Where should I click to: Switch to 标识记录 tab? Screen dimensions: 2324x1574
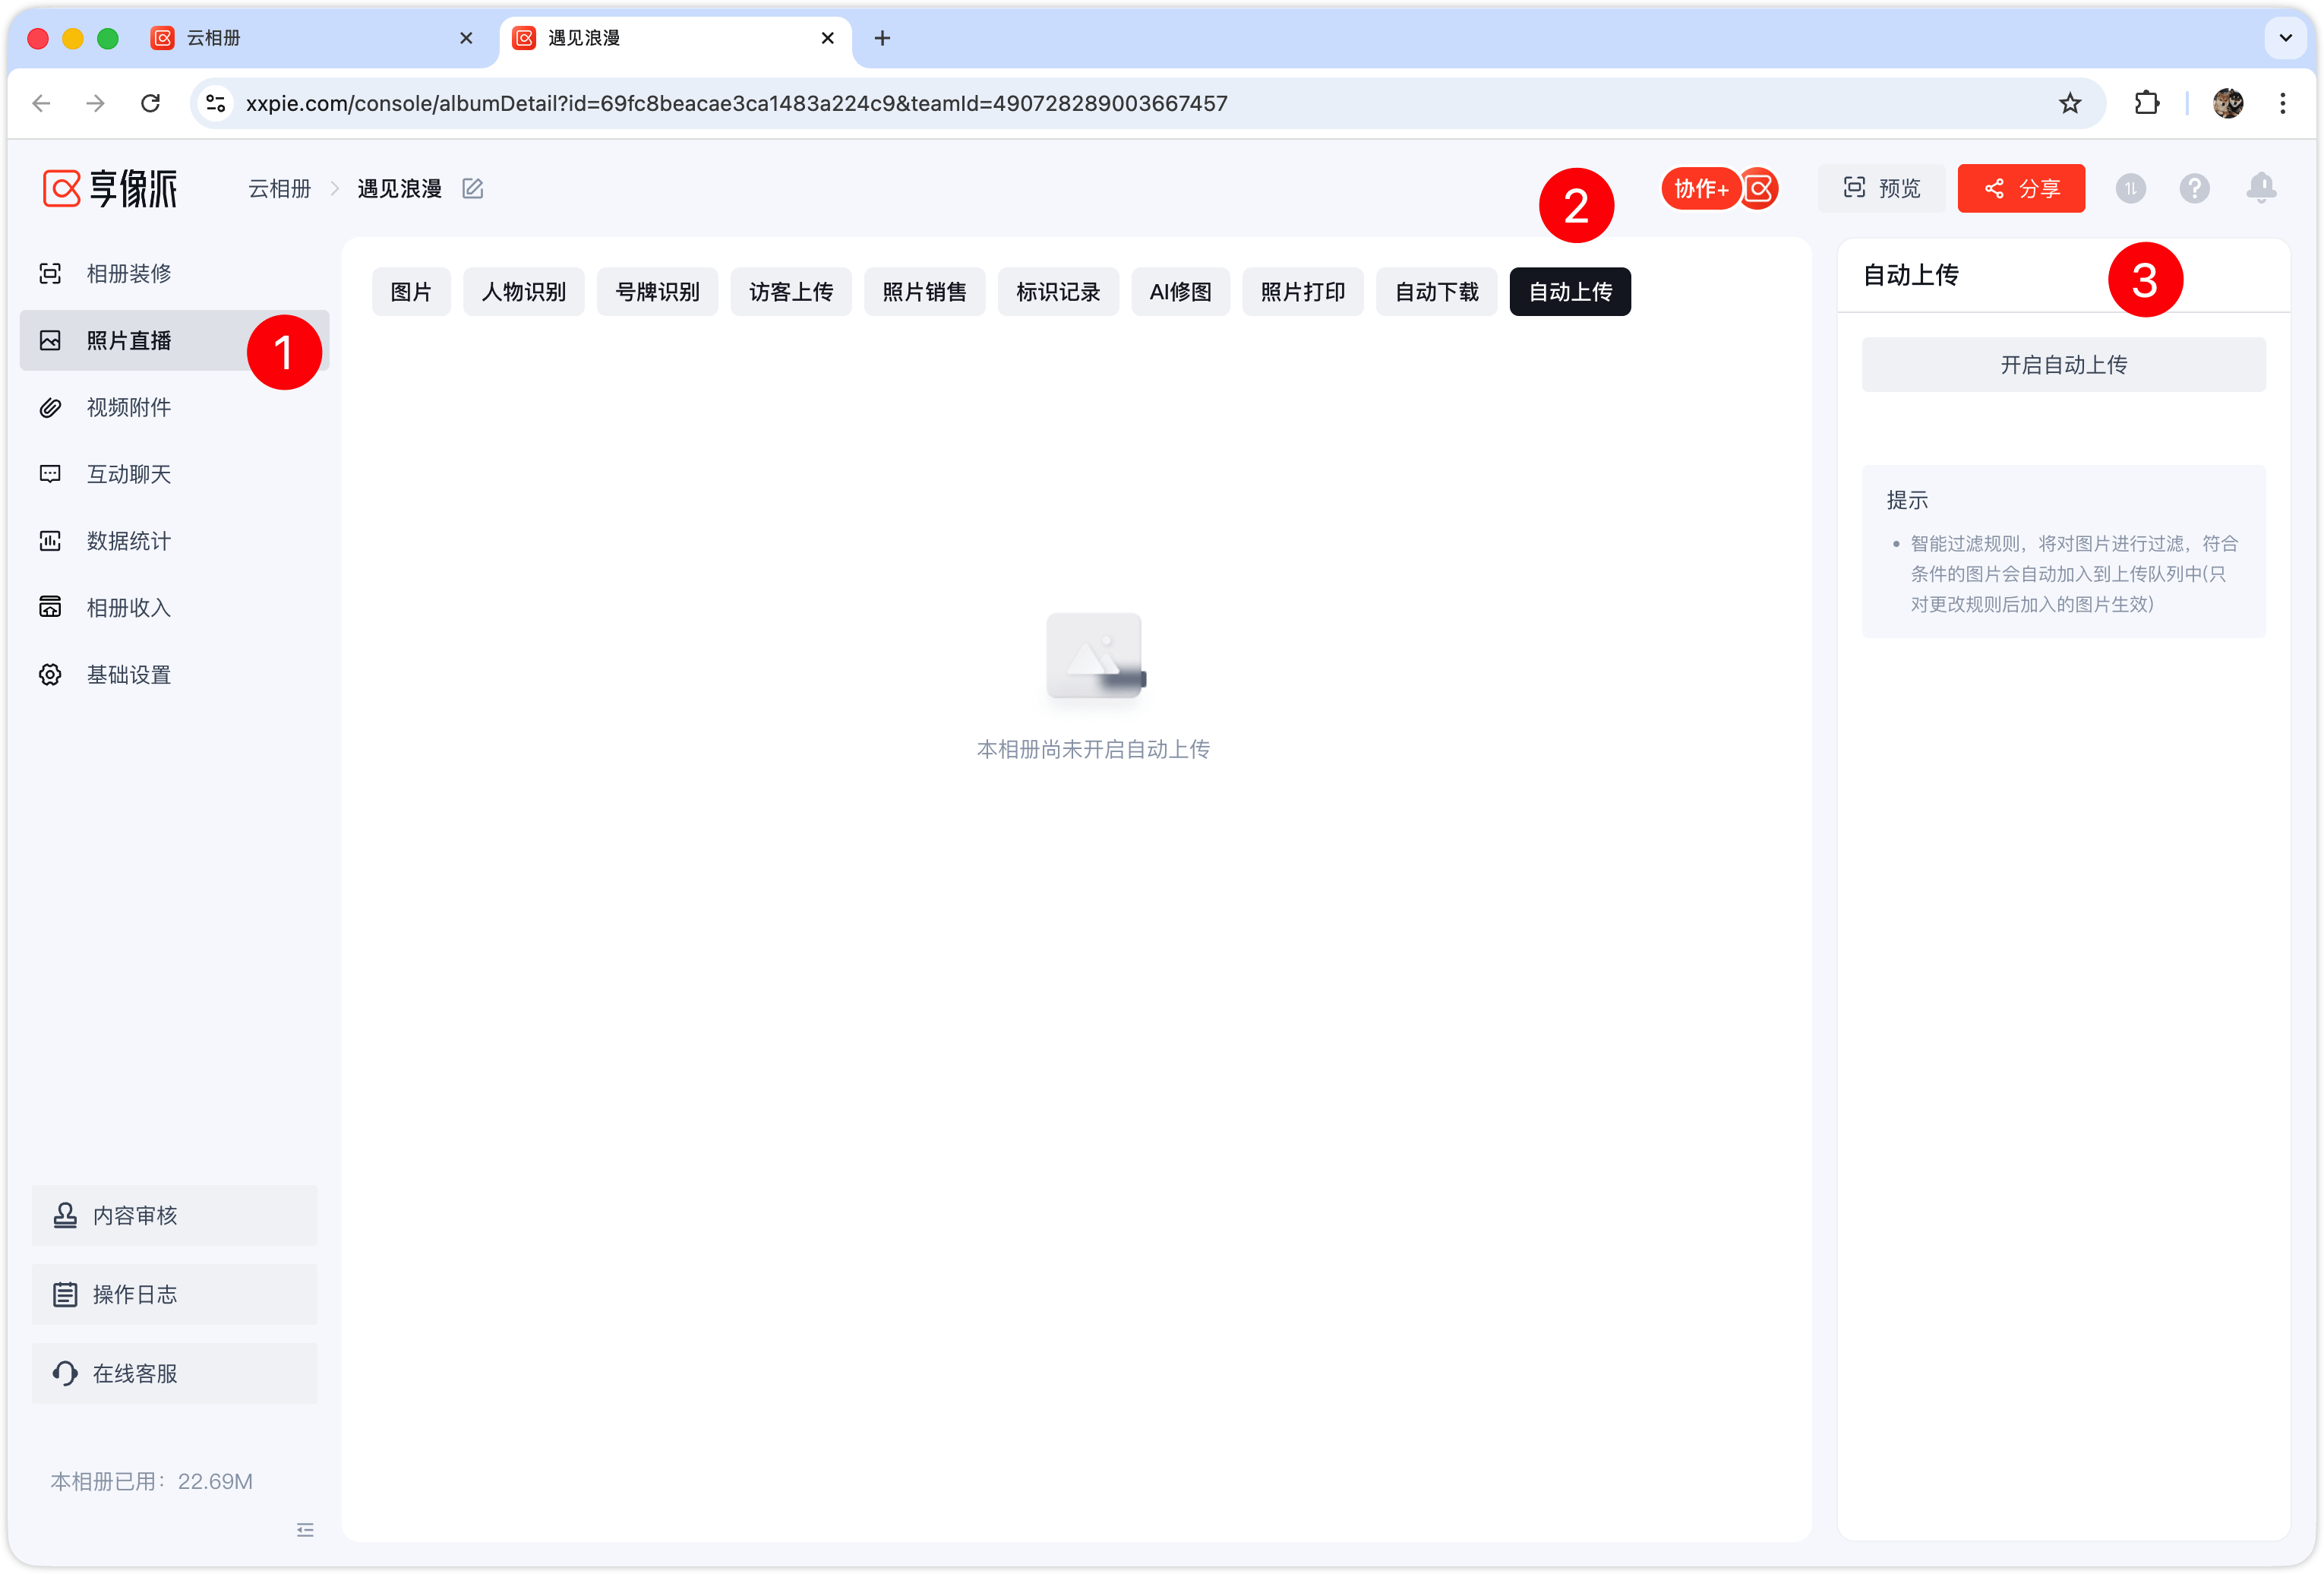click(1058, 291)
